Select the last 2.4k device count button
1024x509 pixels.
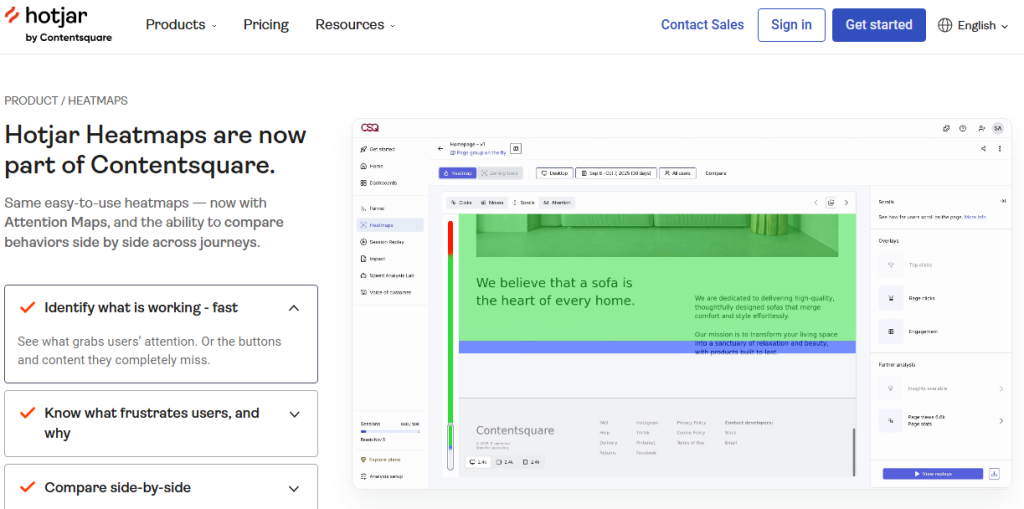532,462
